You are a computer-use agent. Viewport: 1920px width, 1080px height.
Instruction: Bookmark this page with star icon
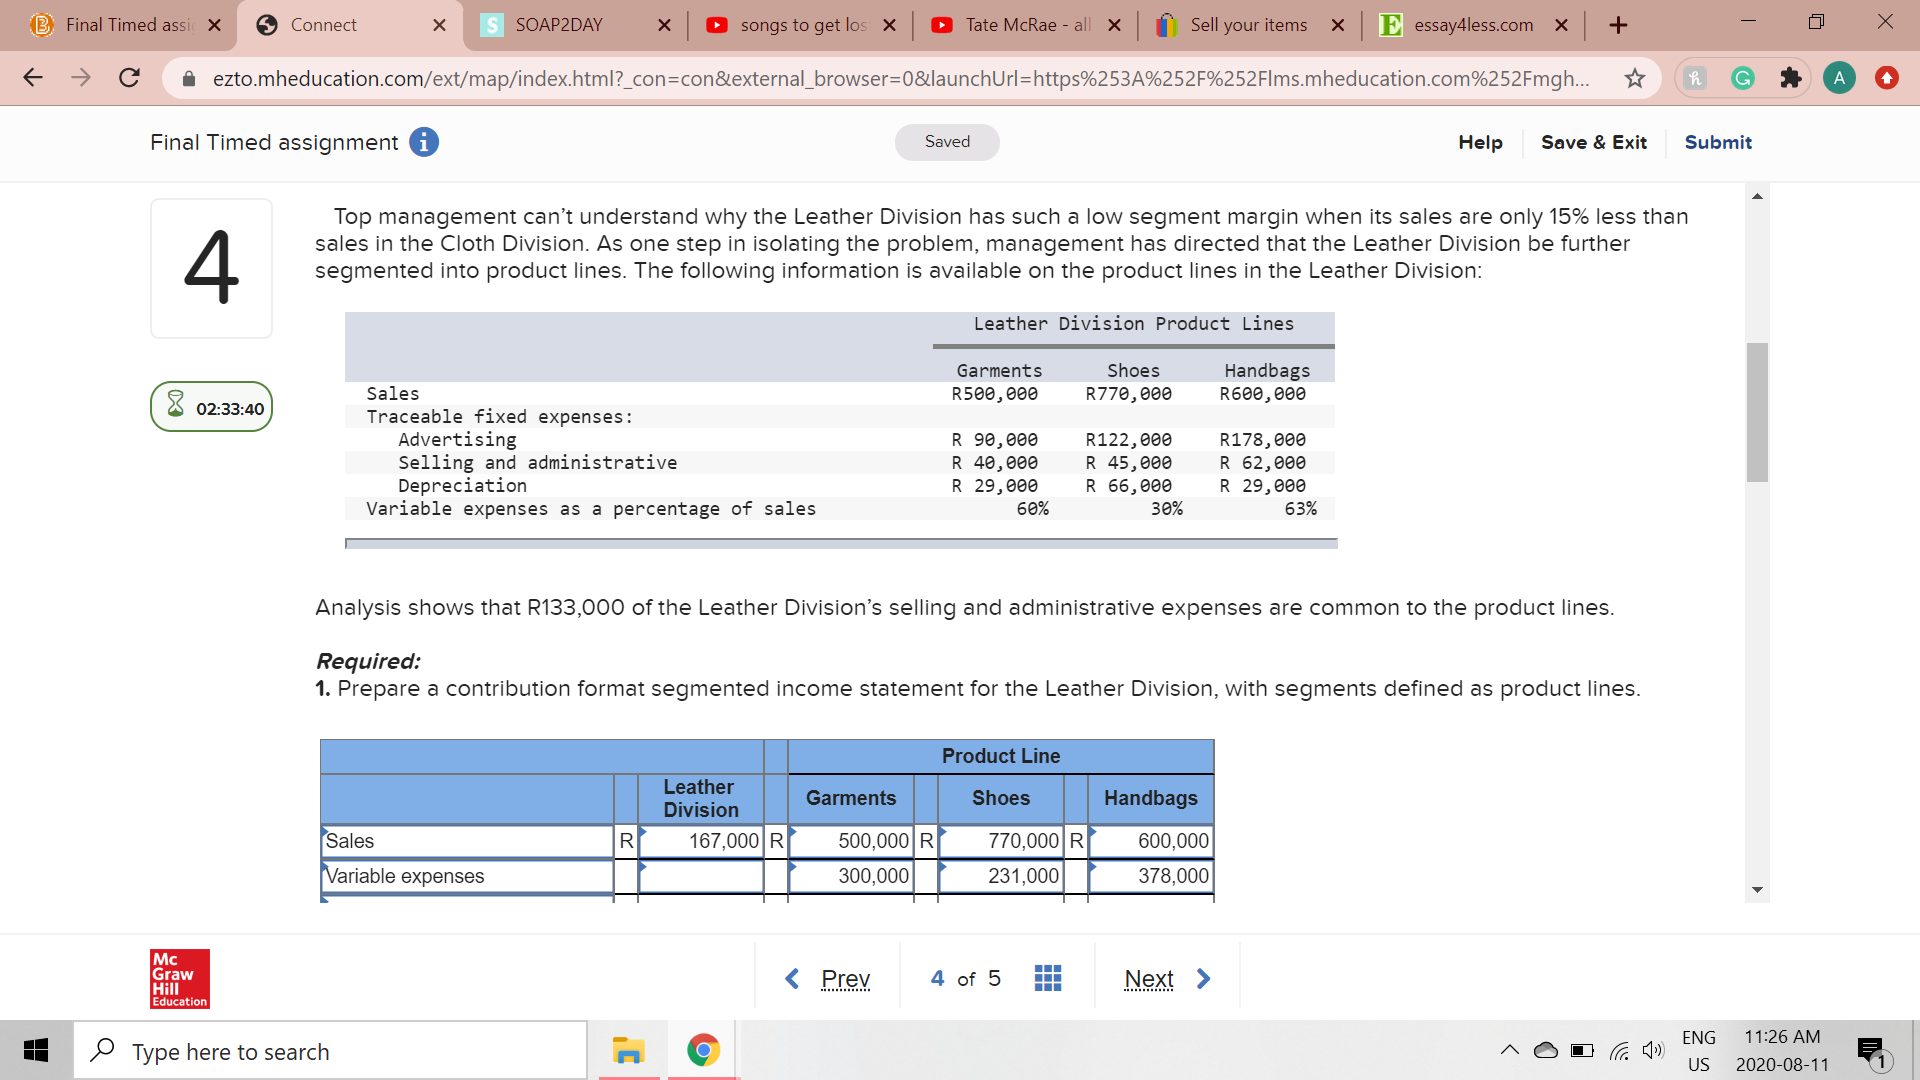1634,78
